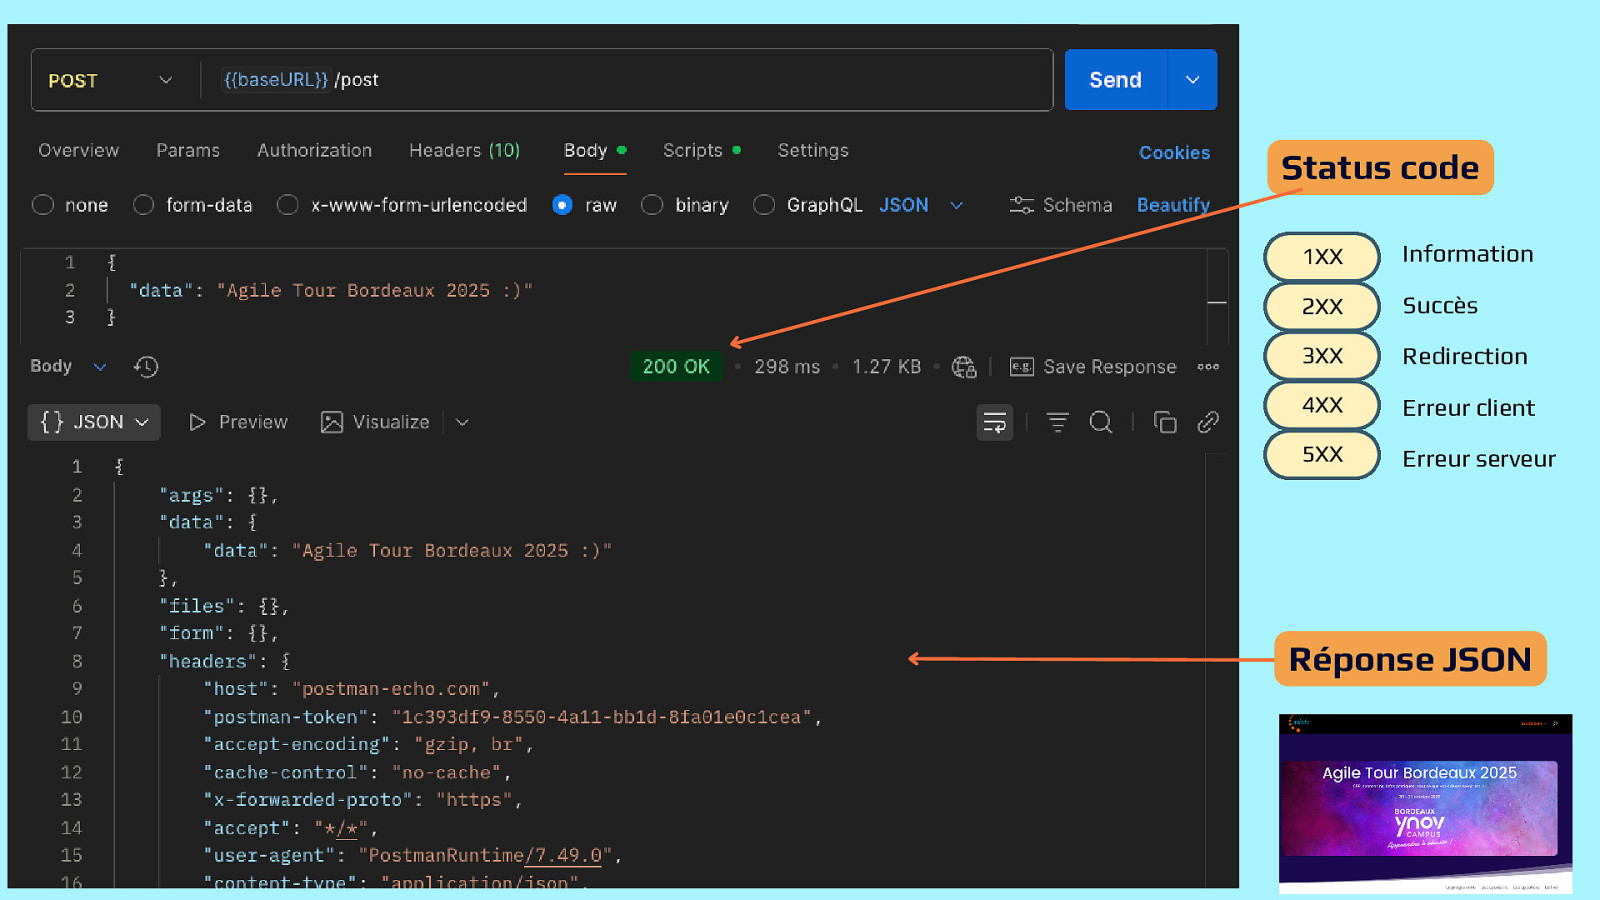This screenshot has width=1600, height=900.
Task: Open the POST method dropdown
Action: pyautogui.click(x=110, y=80)
